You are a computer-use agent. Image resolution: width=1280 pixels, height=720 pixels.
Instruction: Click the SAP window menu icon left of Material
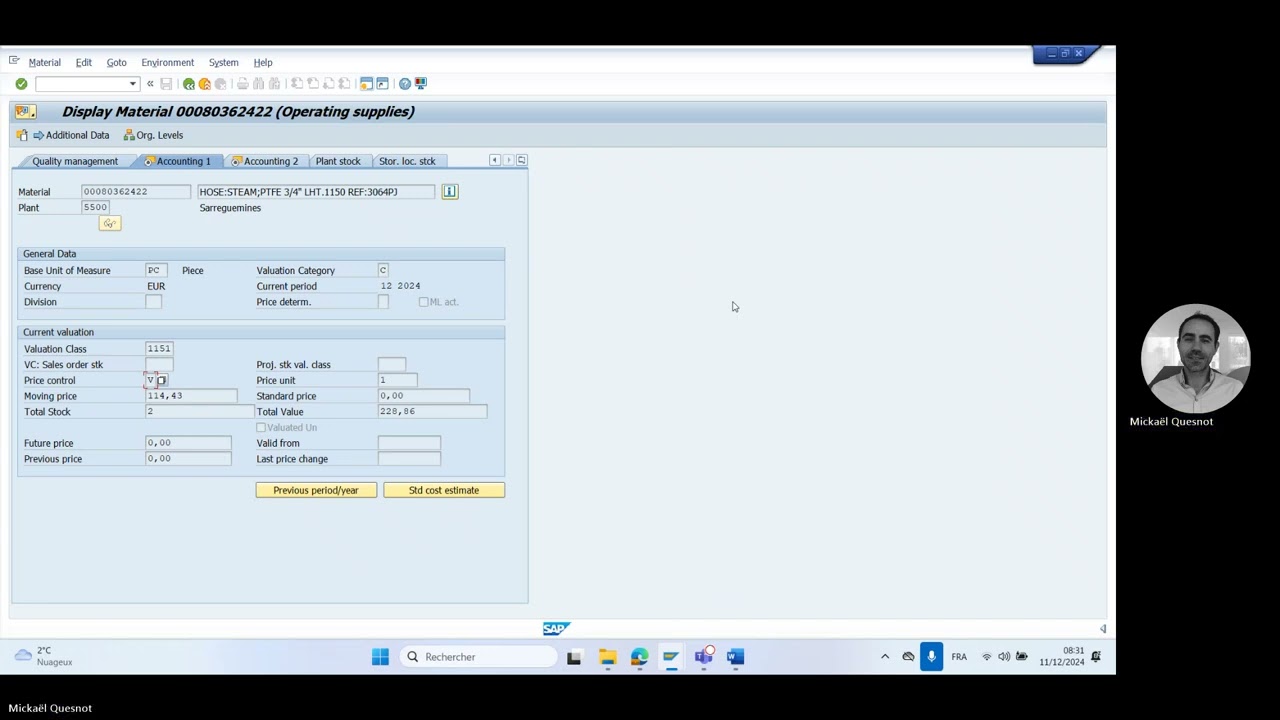tap(14, 61)
